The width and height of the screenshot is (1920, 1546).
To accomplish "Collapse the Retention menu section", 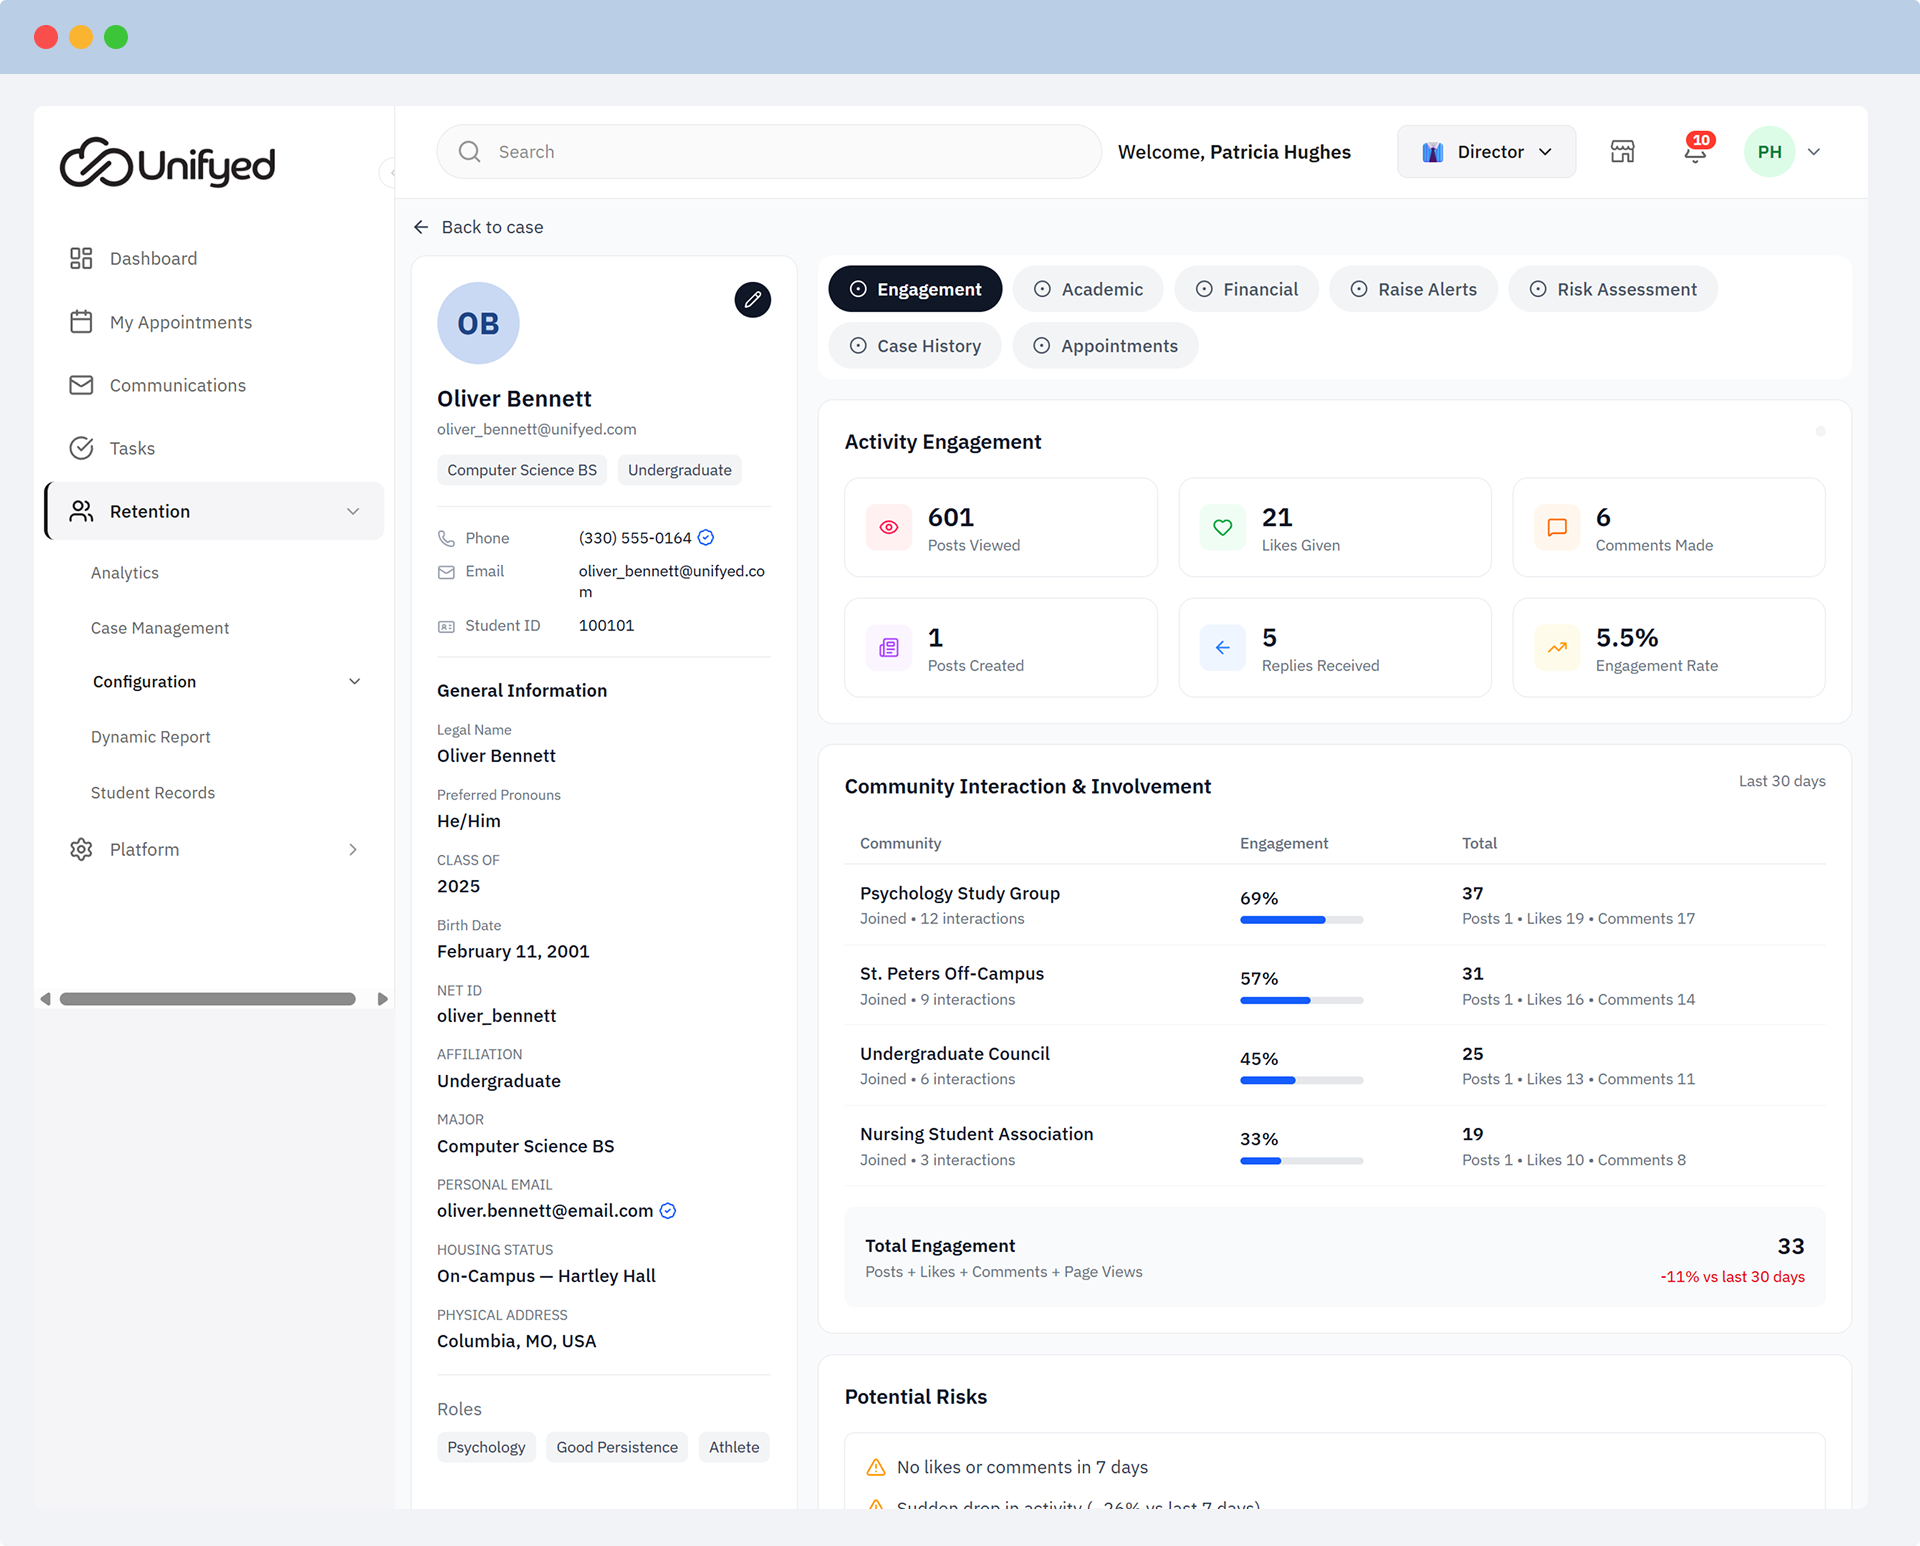I will pos(353,511).
